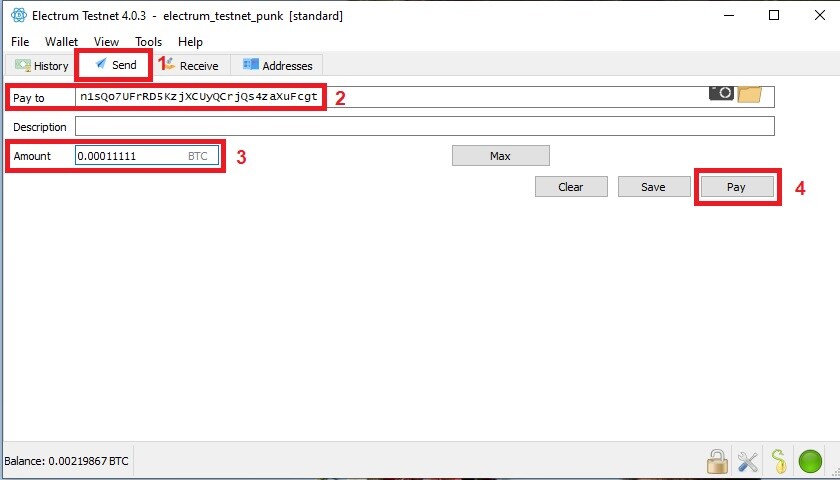Select the Send tab
The height and width of the screenshot is (480, 840).
click(x=115, y=65)
